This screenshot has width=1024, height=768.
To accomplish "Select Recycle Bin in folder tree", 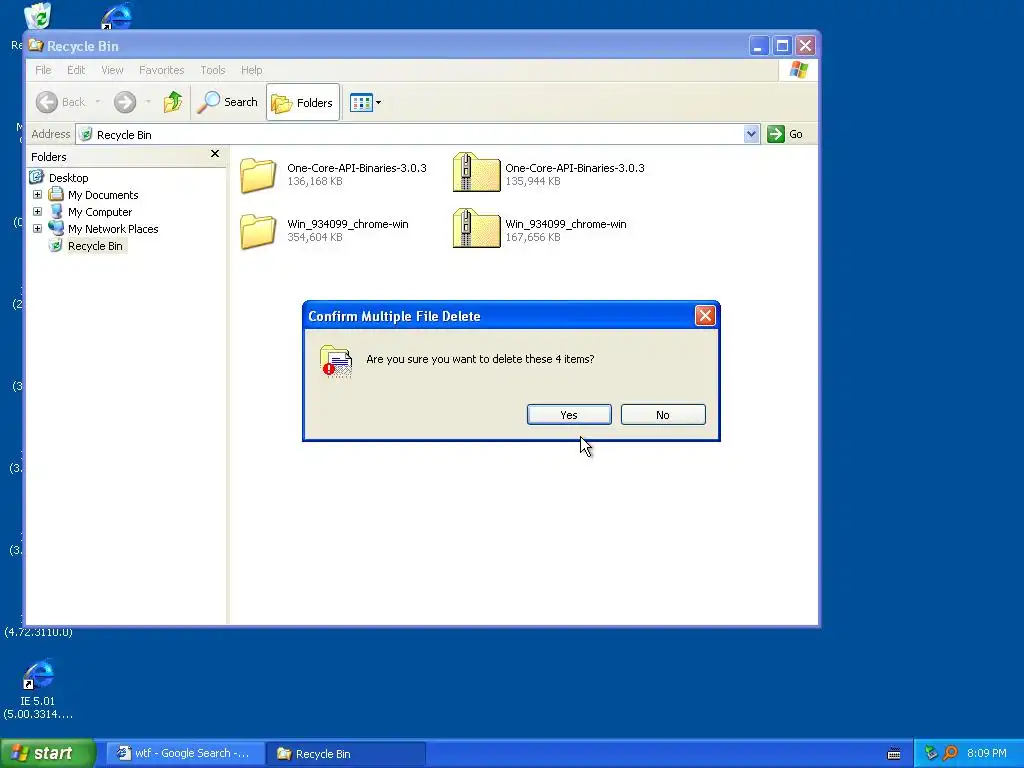I will (x=95, y=246).
